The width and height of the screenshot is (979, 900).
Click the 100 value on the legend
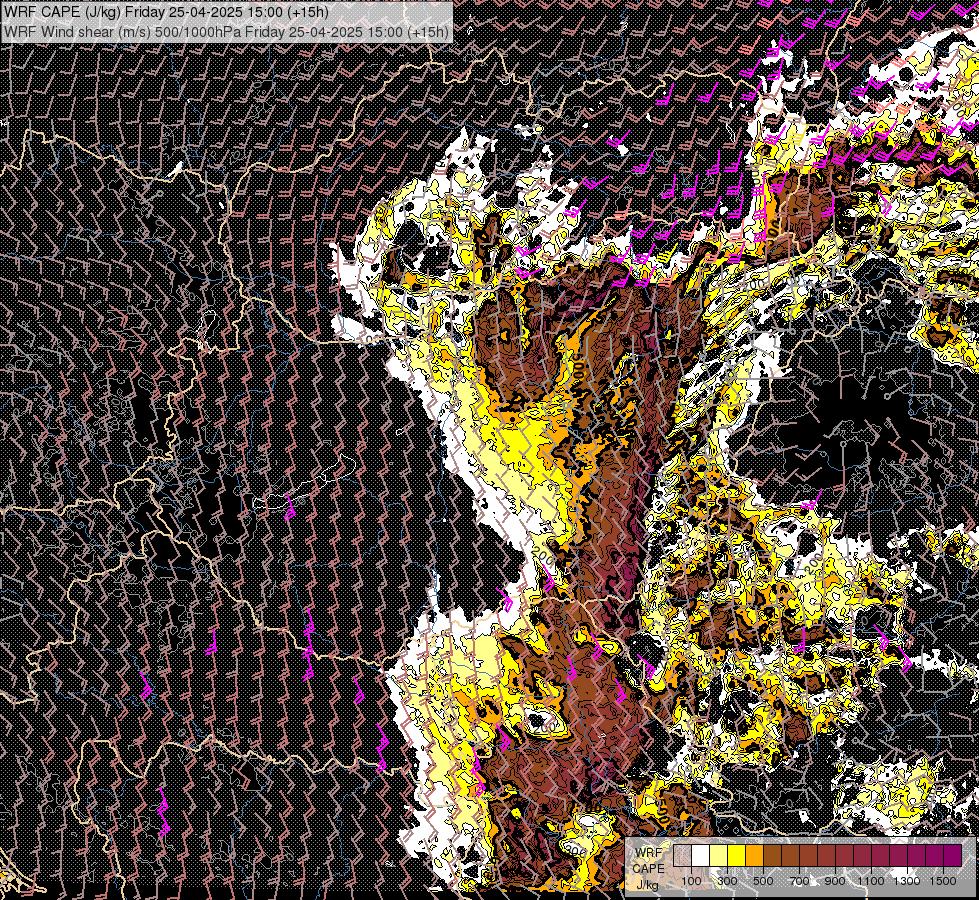coord(691,881)
